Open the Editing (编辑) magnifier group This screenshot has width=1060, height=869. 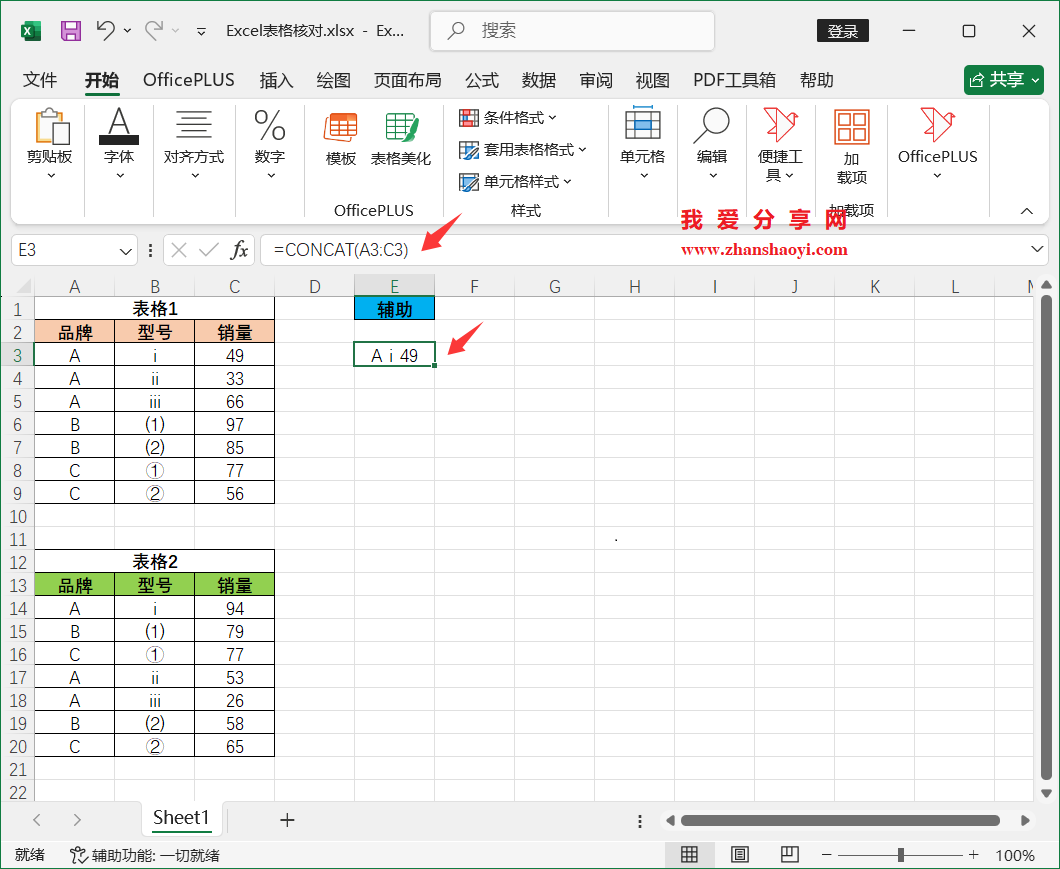[x=712, y=143]
